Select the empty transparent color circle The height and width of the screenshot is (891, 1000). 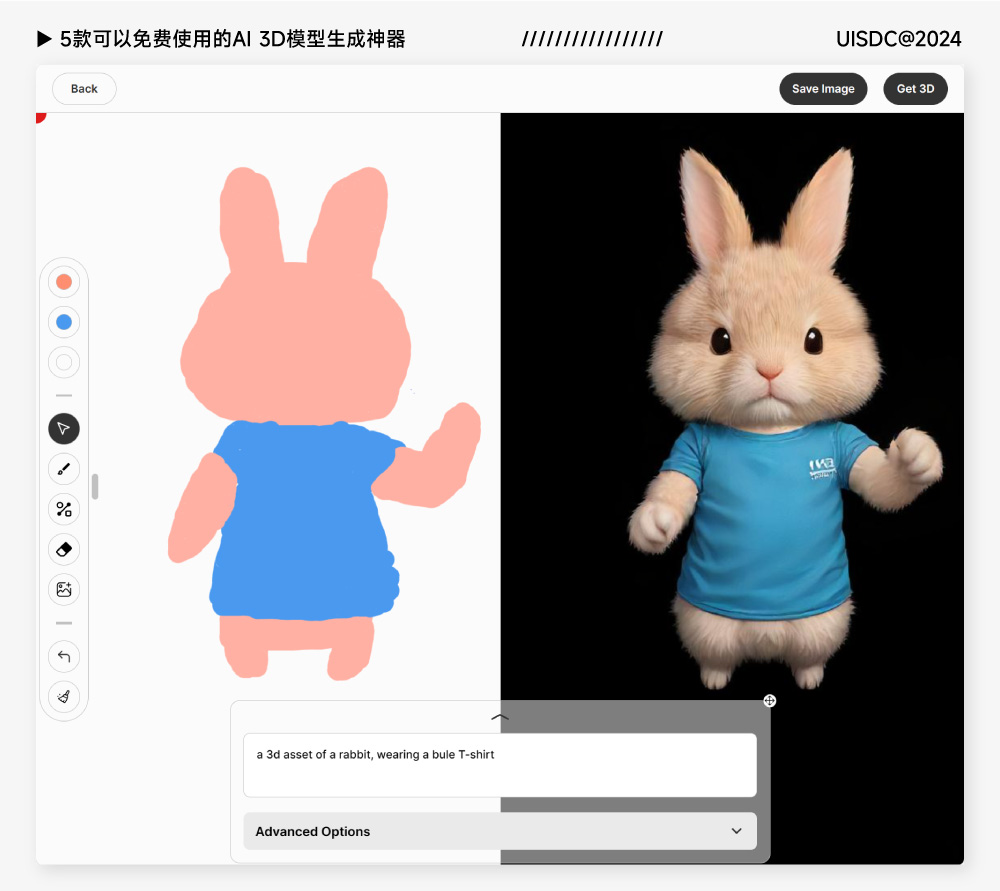(x=63, y=362)
